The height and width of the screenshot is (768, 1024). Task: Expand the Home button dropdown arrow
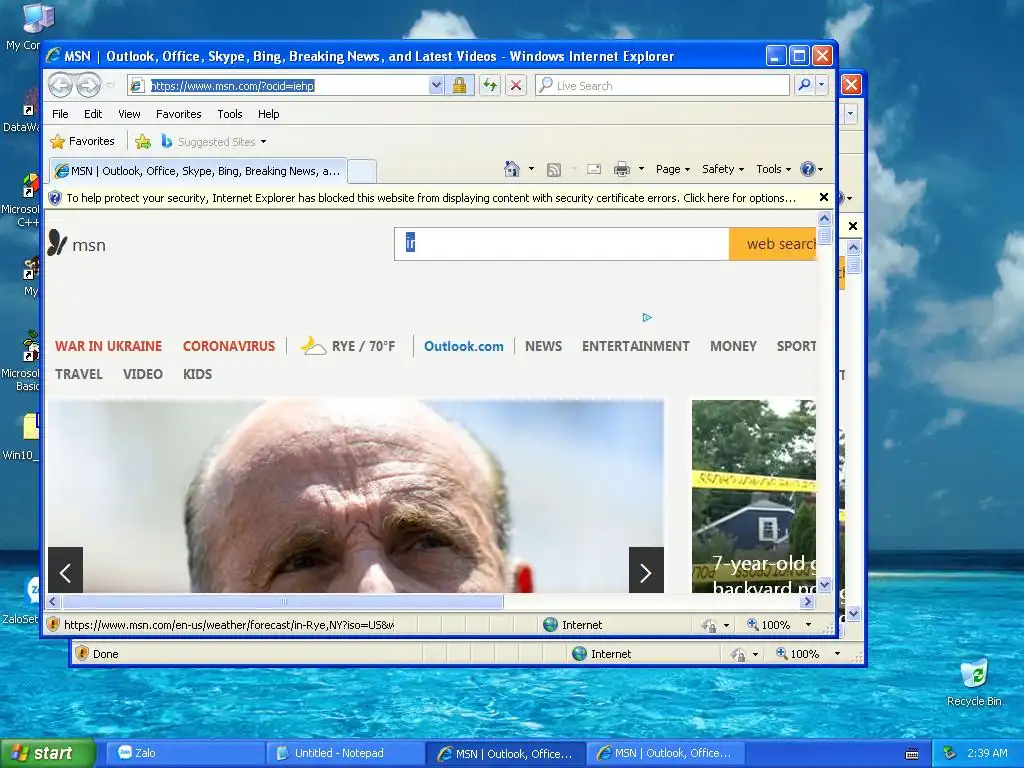point(531,169)
